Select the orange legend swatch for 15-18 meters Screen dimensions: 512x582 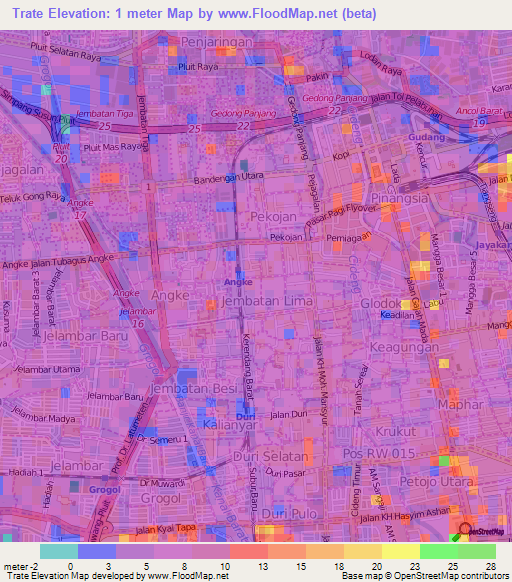pyautogui.click(x=325, y=551)
